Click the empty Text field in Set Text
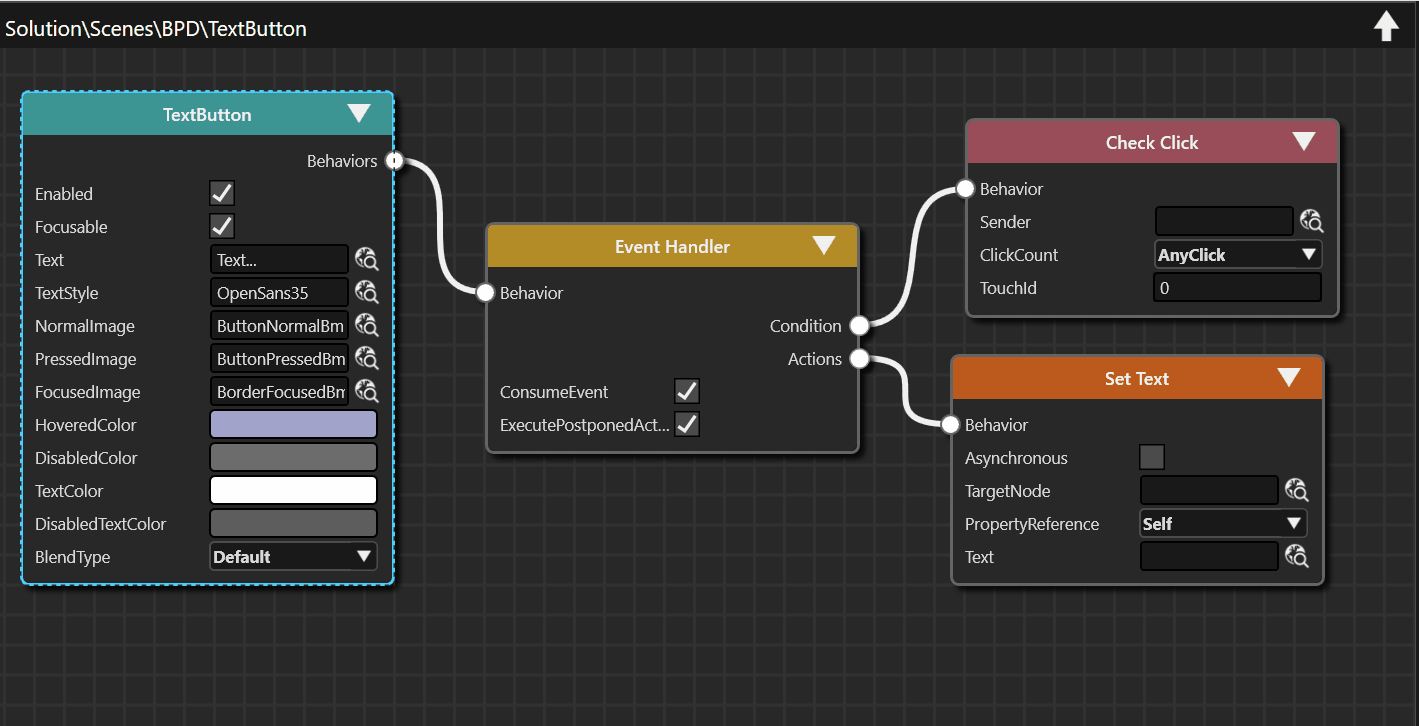1419x726 pixels. pyautogui.click(x=1209, y=557)
